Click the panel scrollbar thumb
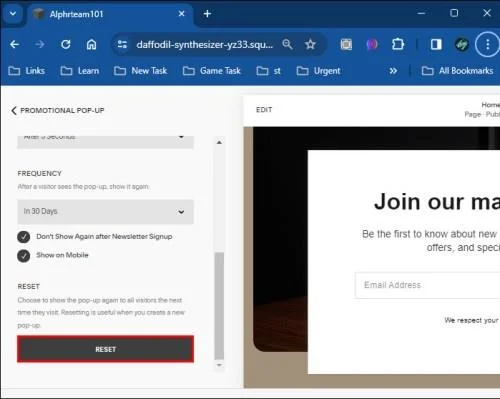This screenshot has height=399, width=500. pos(219,305)
